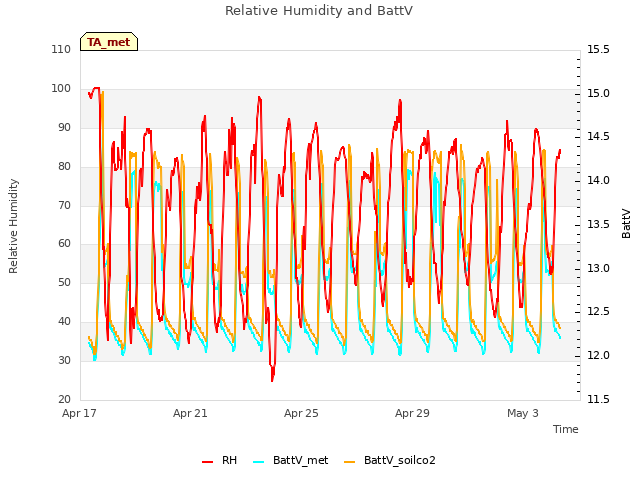Click the 12.0 right axis value
Image resolution: width=640 pixels, height=480 pixels.
[x=598, y=356]
